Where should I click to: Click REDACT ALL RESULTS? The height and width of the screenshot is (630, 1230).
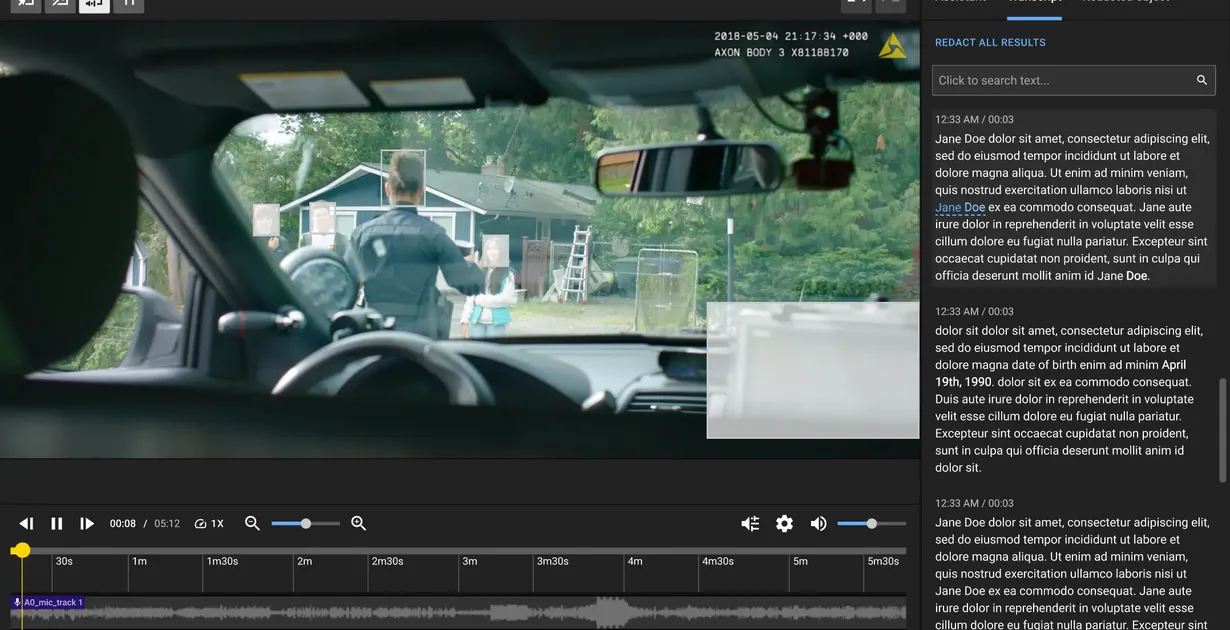pos(989,41)
